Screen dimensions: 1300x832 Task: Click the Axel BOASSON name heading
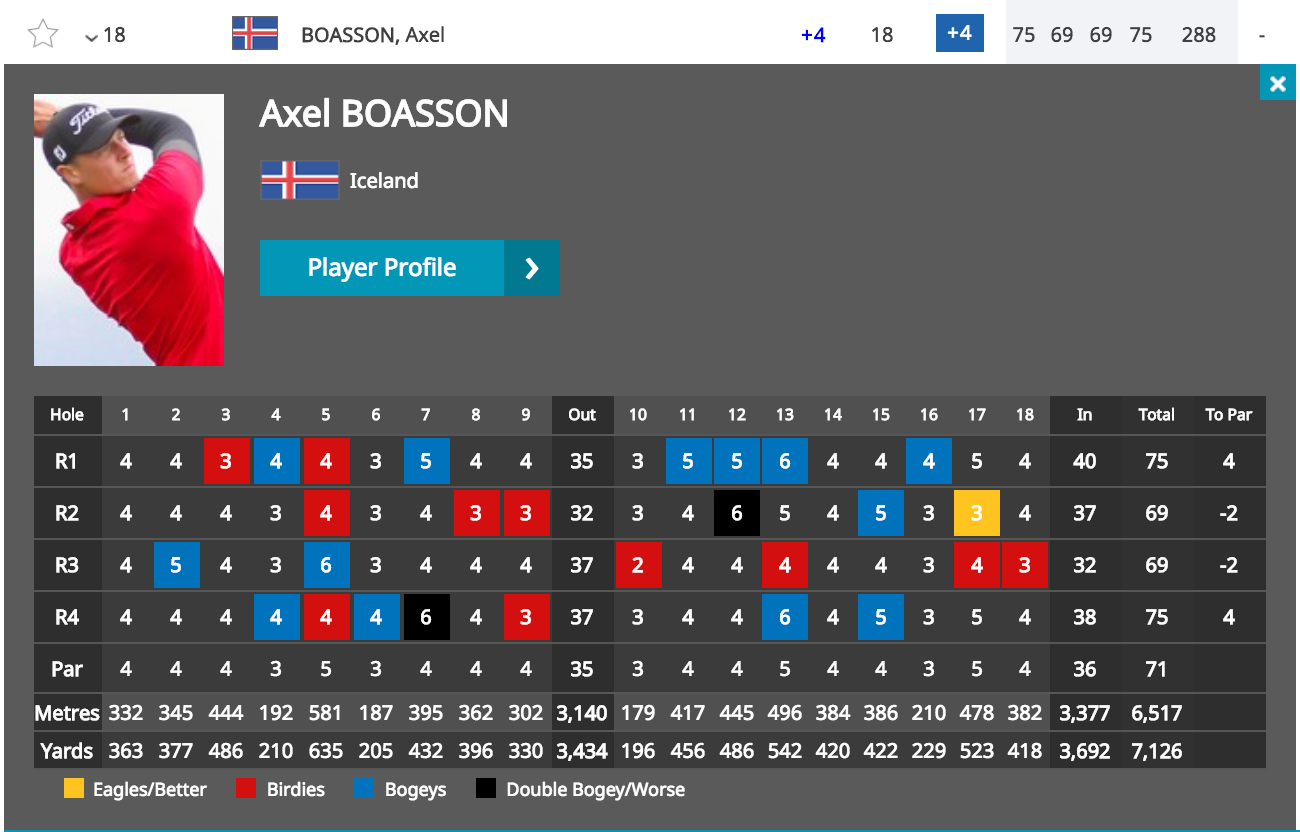(384, 114)
